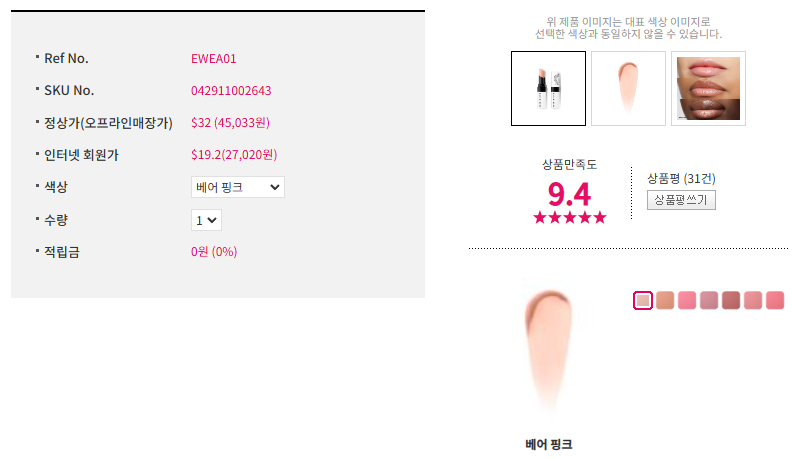Choose the first beige-pink color swatch
792x459 pixels.
click(643, 300)
